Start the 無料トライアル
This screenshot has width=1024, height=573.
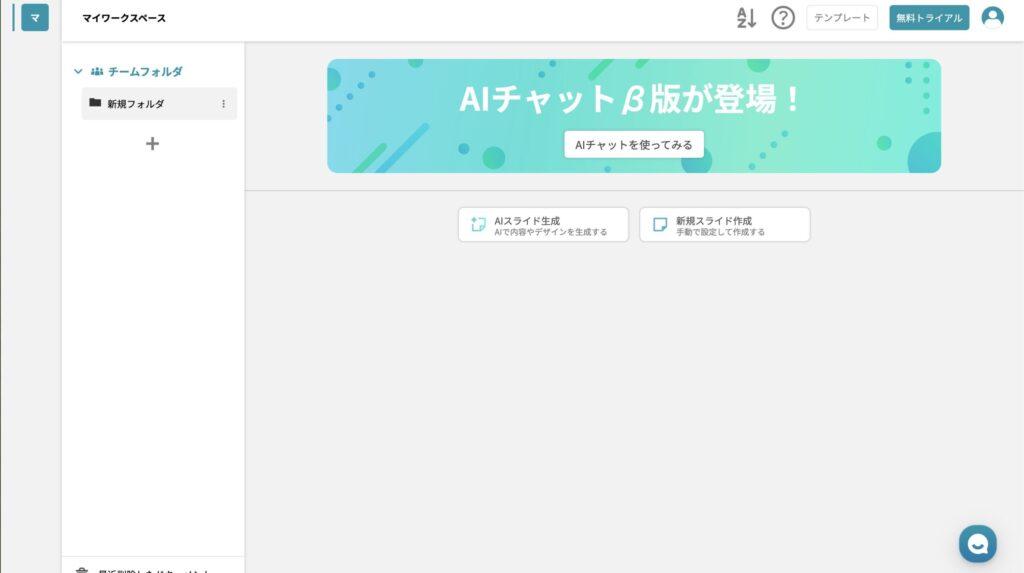(x=929, y=18)
